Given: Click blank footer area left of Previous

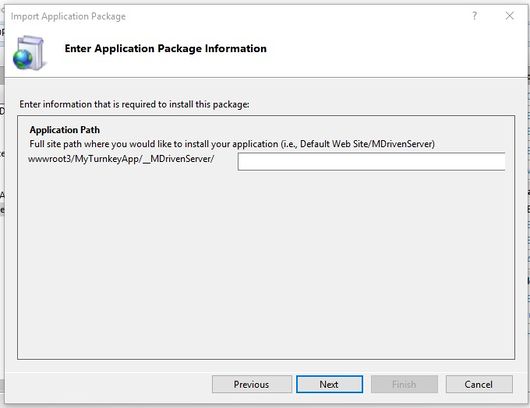Looking at the screenshot, I should [x=108, y=384].
